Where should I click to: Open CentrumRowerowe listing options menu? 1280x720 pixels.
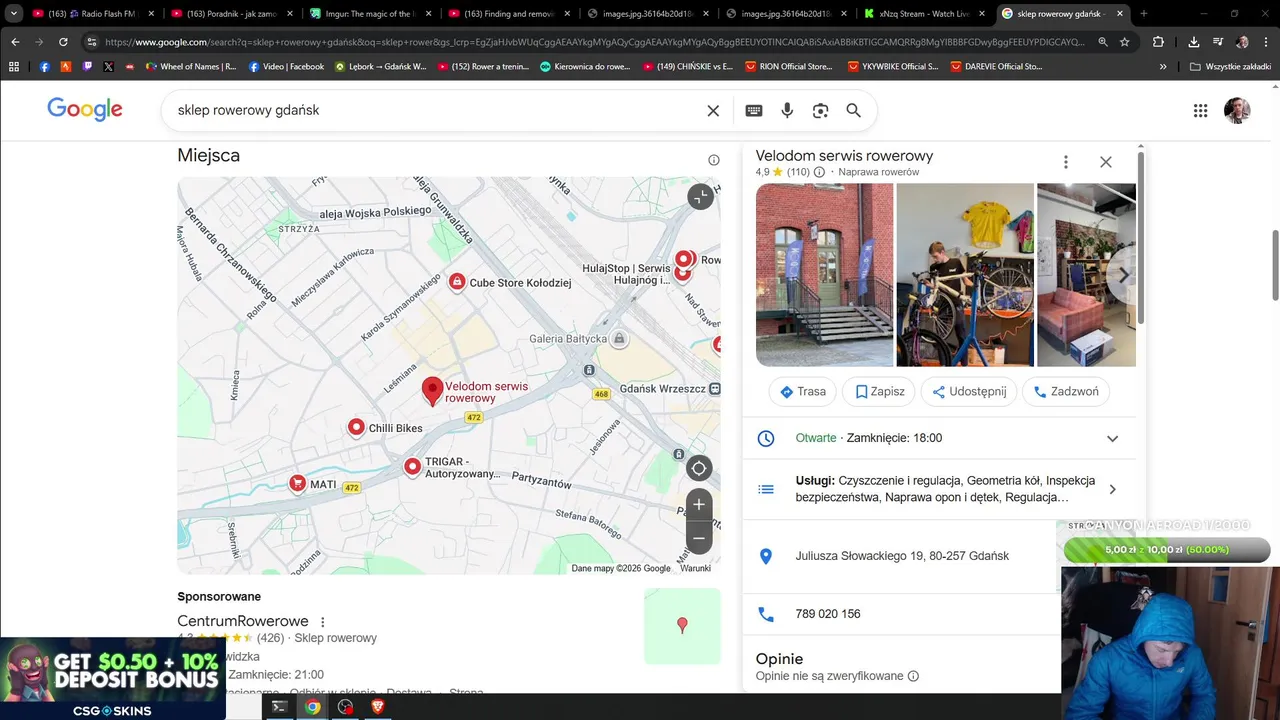323,622
